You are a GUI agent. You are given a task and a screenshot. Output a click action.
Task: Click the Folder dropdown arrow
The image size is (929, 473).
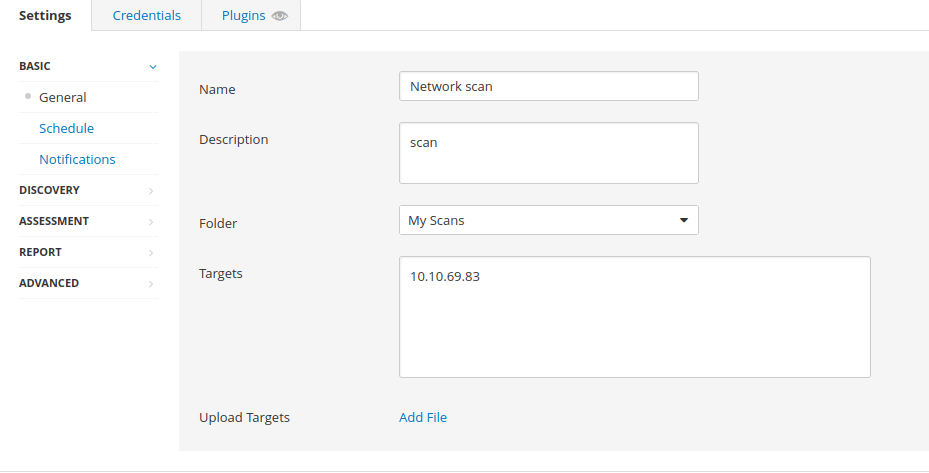pyautogui.click(x=684, y=220)
